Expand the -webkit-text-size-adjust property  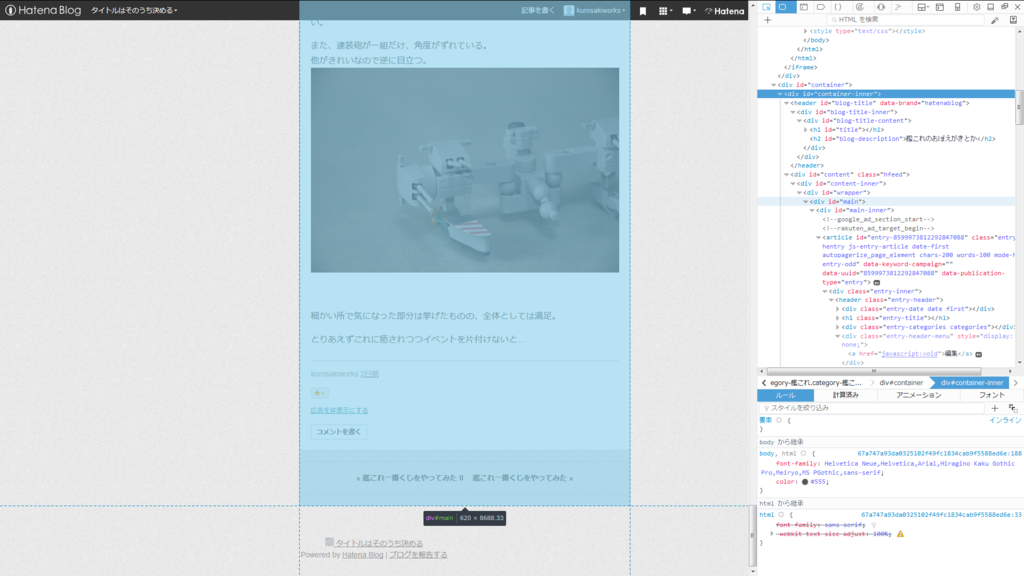tap(772, 534)
